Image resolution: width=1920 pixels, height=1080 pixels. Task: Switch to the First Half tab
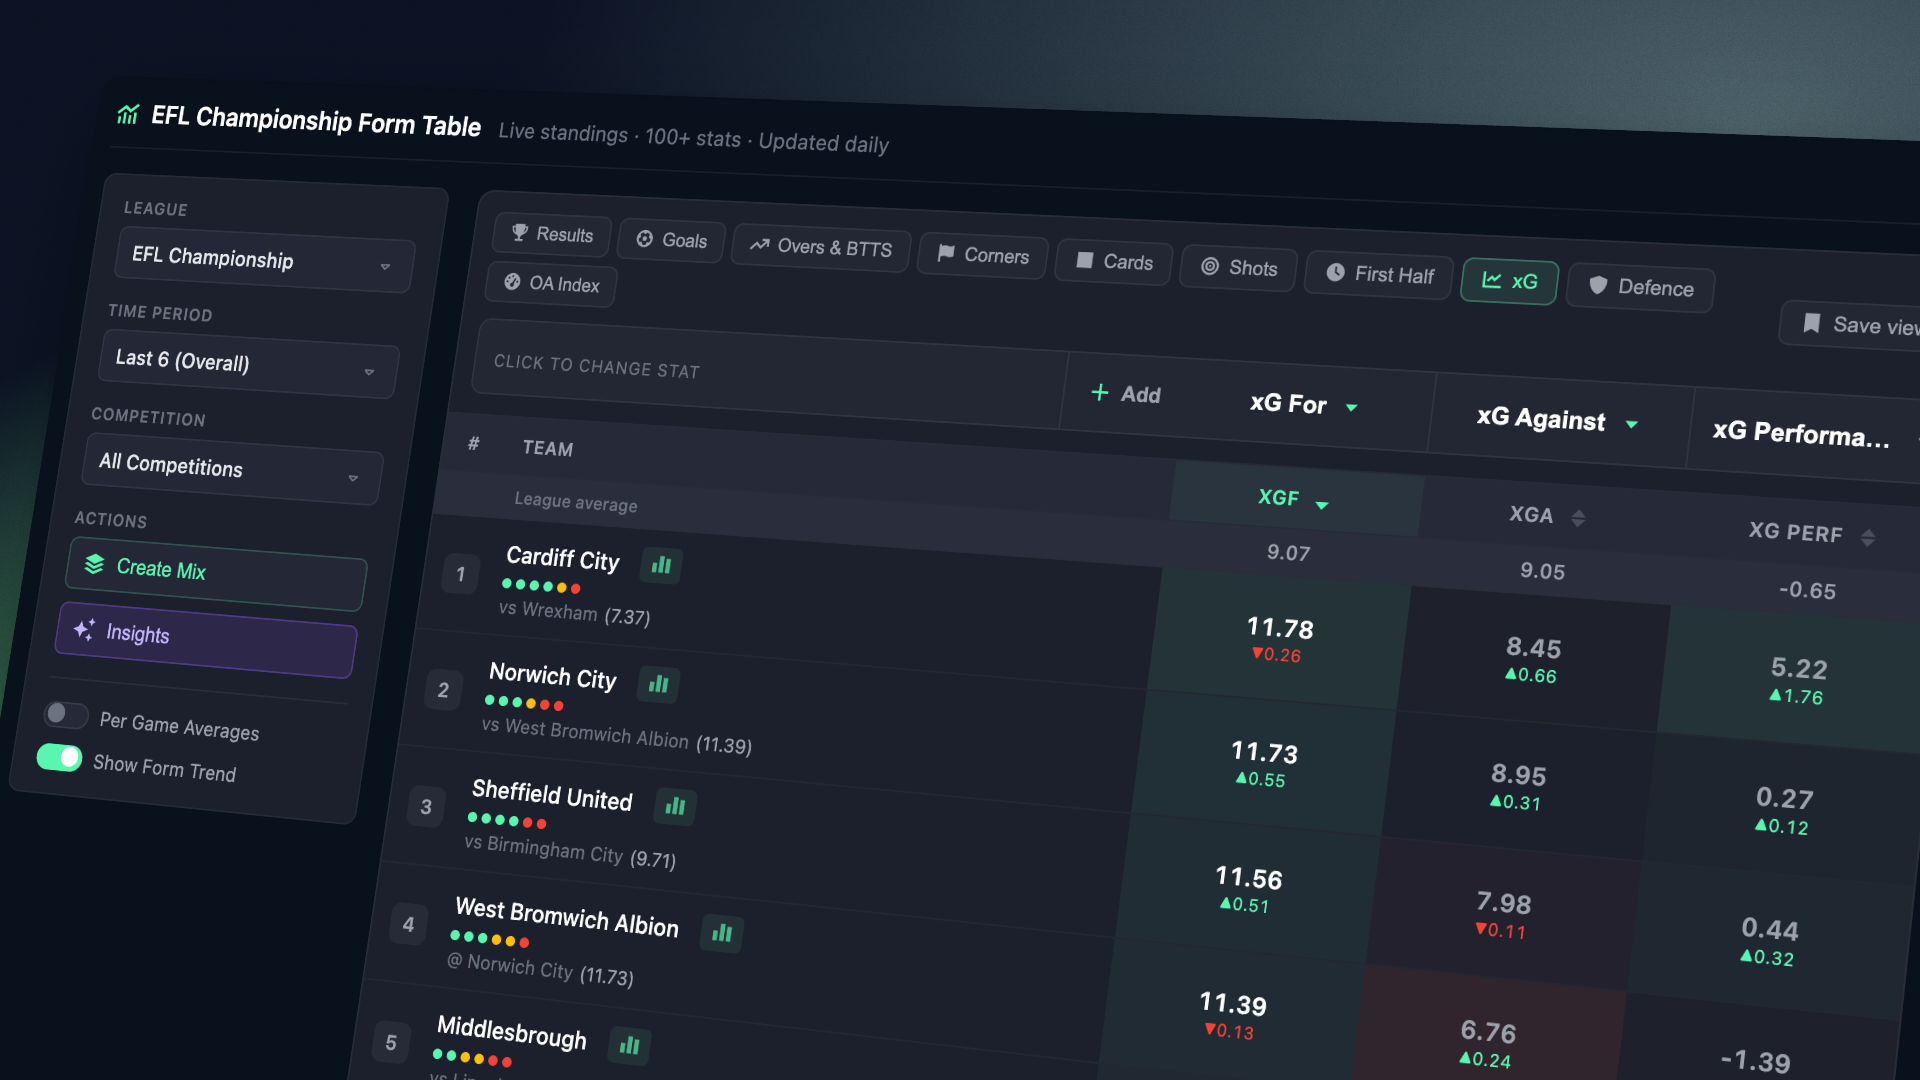click(x=1379, y=275)
